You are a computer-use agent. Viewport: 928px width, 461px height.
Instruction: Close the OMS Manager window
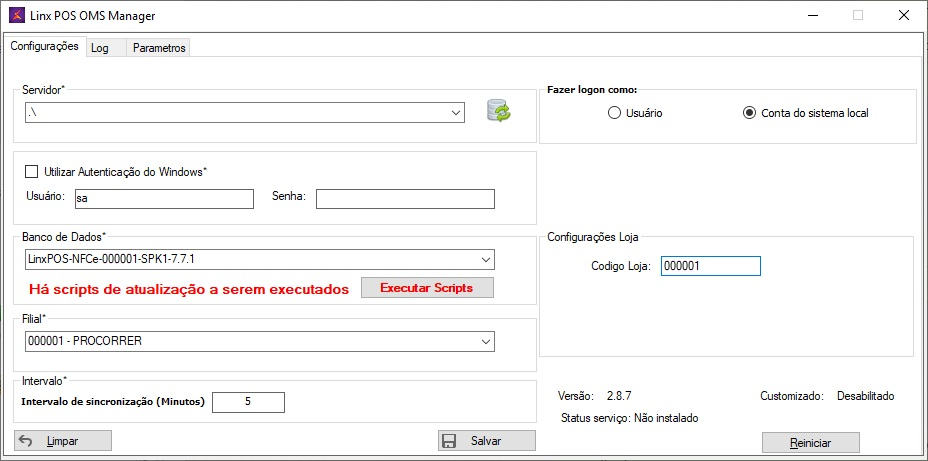pyautogui.click(x=903, y=15)
